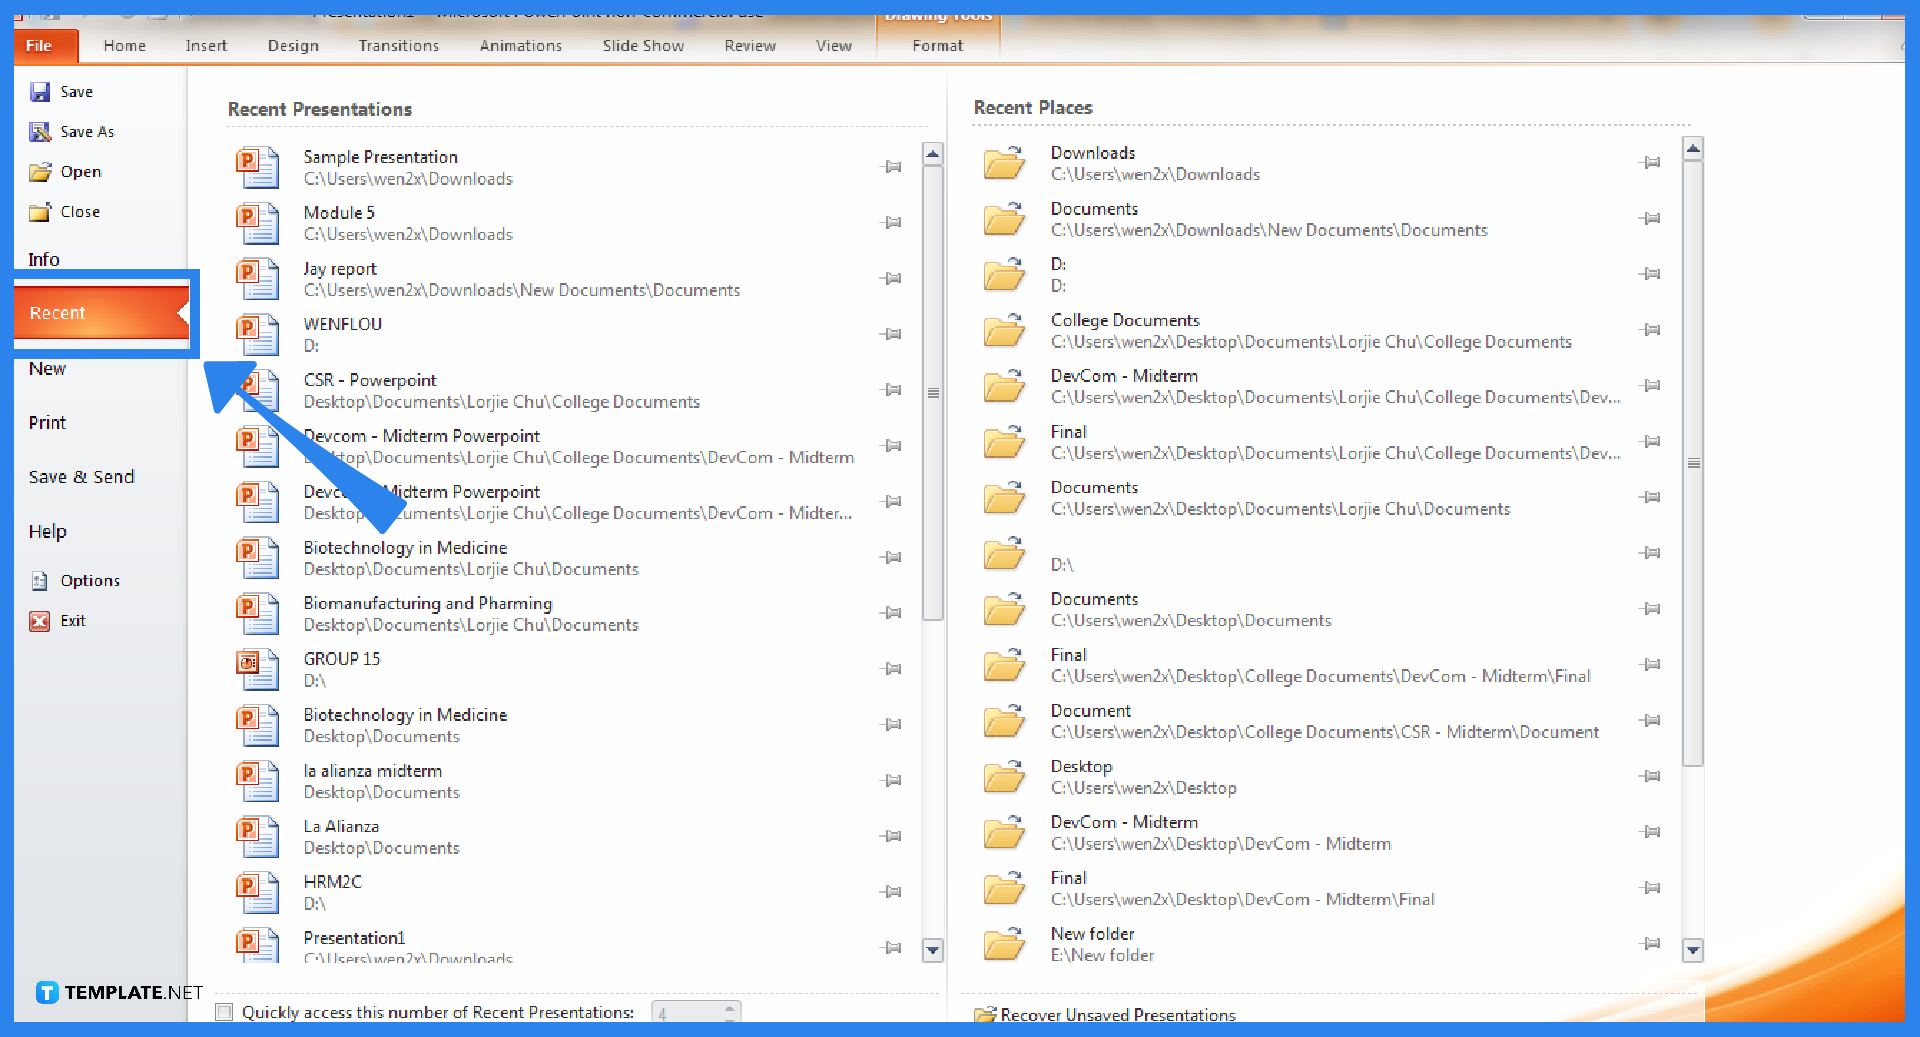Open the Sample Presentation file icon

(257, 168)
